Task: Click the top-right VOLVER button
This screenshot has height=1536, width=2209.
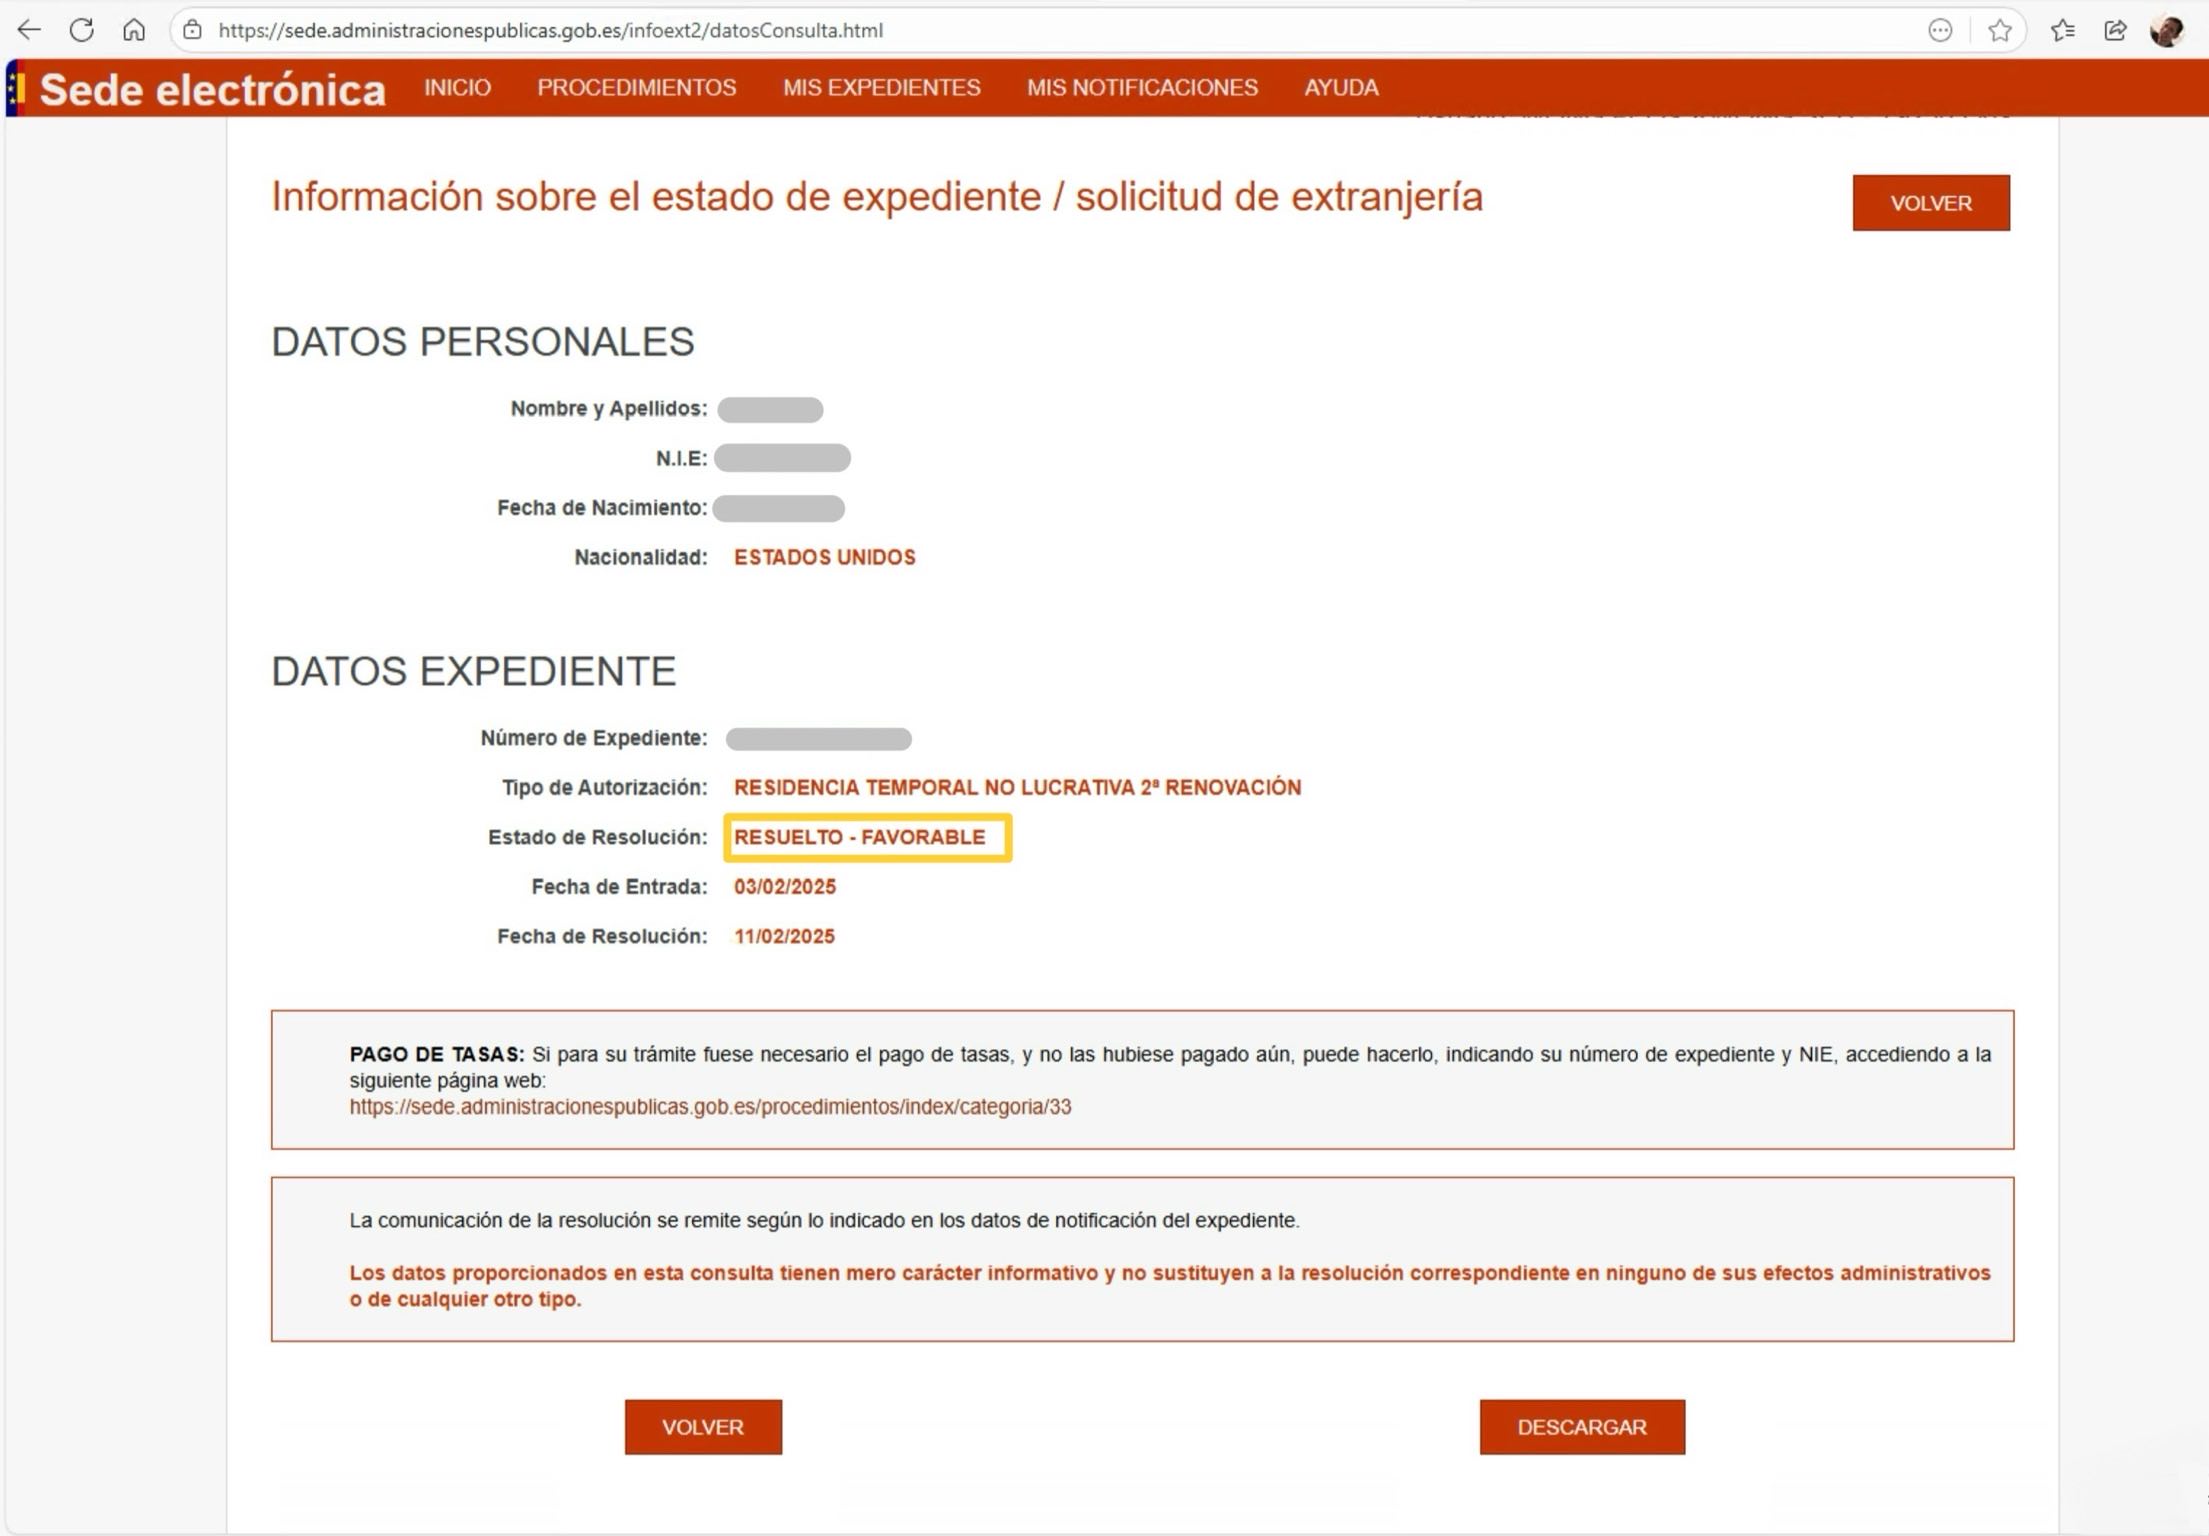Action: [1930, 203]
